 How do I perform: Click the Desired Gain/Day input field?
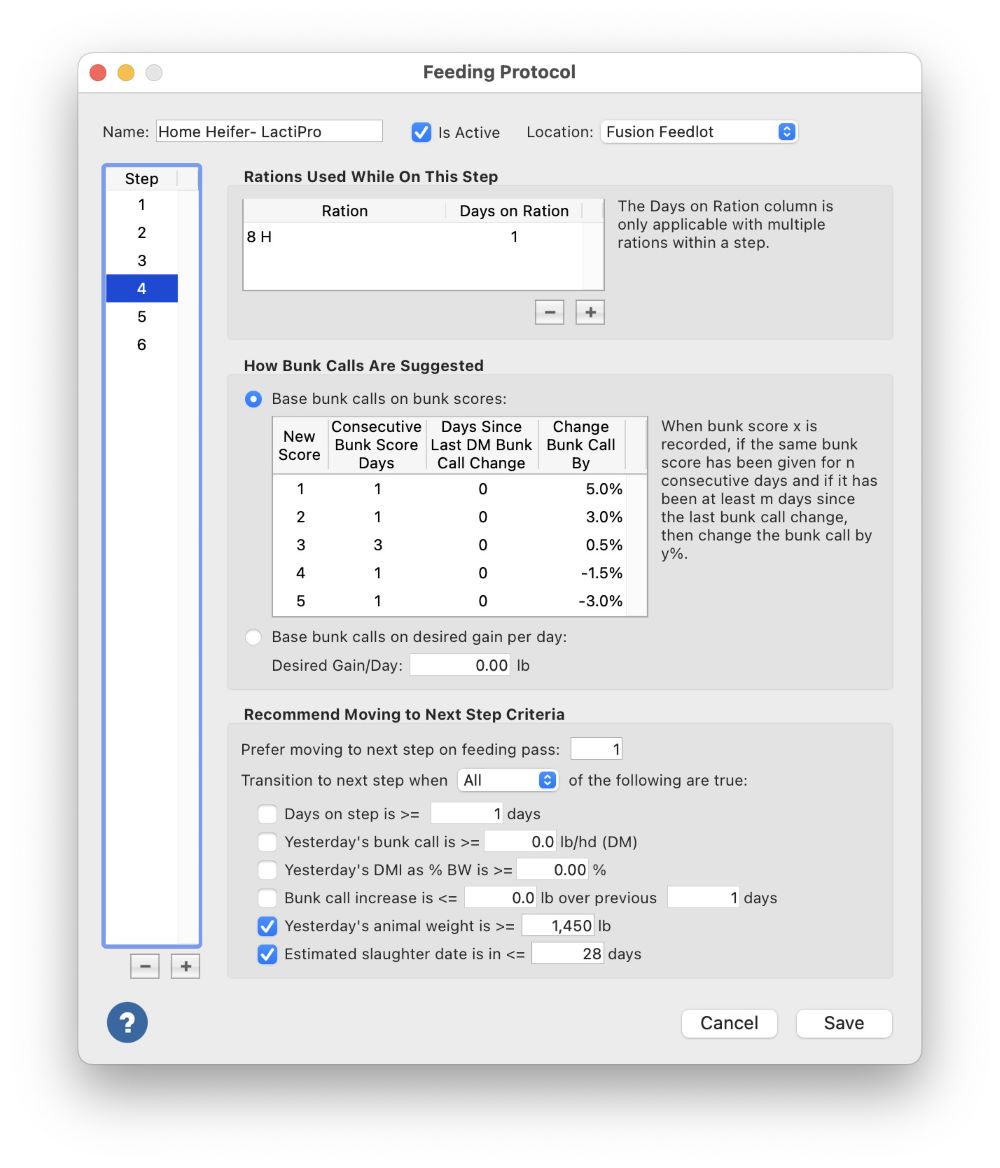(461, 665)
